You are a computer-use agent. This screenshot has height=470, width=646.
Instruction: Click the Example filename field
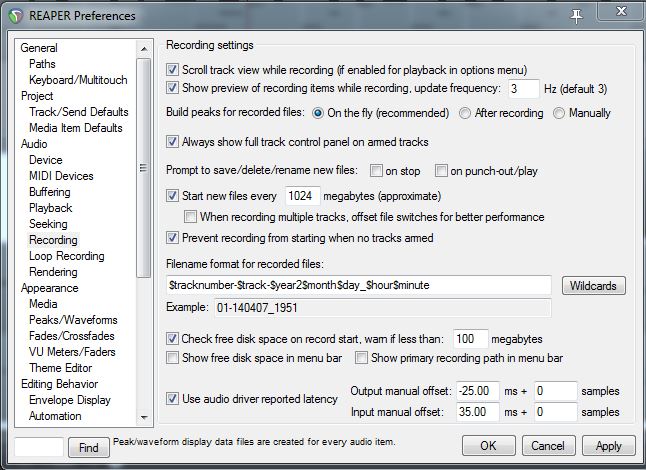tap(383, 308)
